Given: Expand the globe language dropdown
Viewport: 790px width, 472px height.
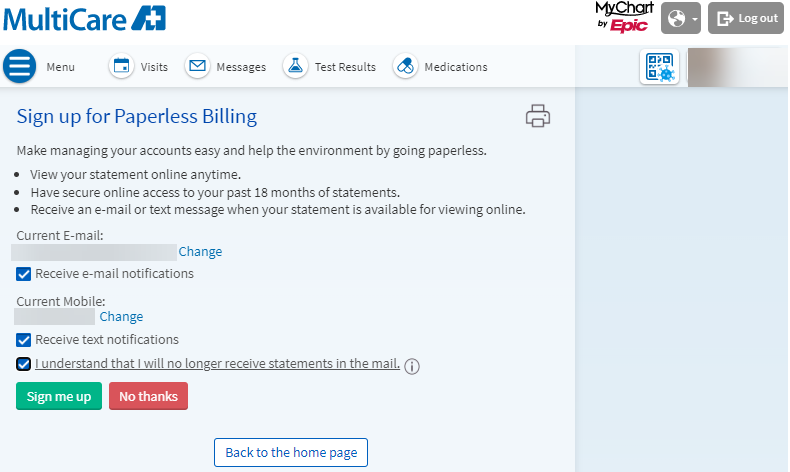Looking at the screenshot, I should pyautogui.click(x=681, y=18).
